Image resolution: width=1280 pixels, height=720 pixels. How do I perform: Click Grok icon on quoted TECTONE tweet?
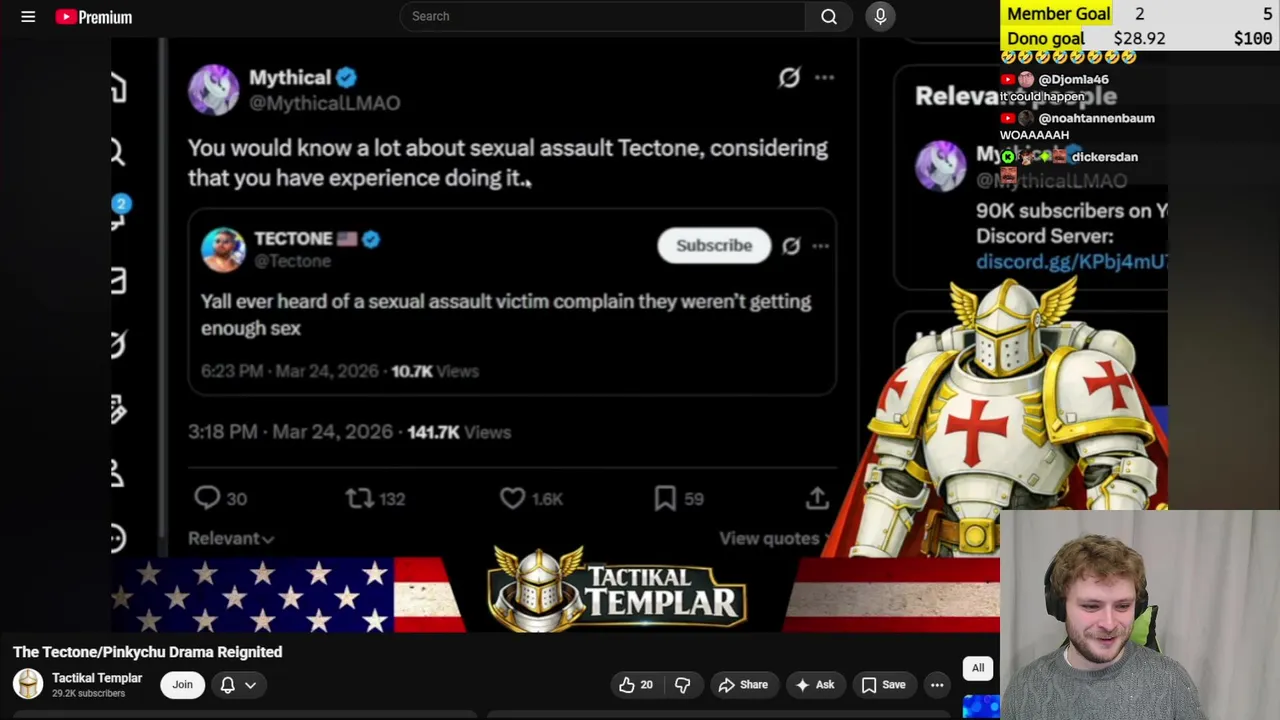(x=791, y=245)
